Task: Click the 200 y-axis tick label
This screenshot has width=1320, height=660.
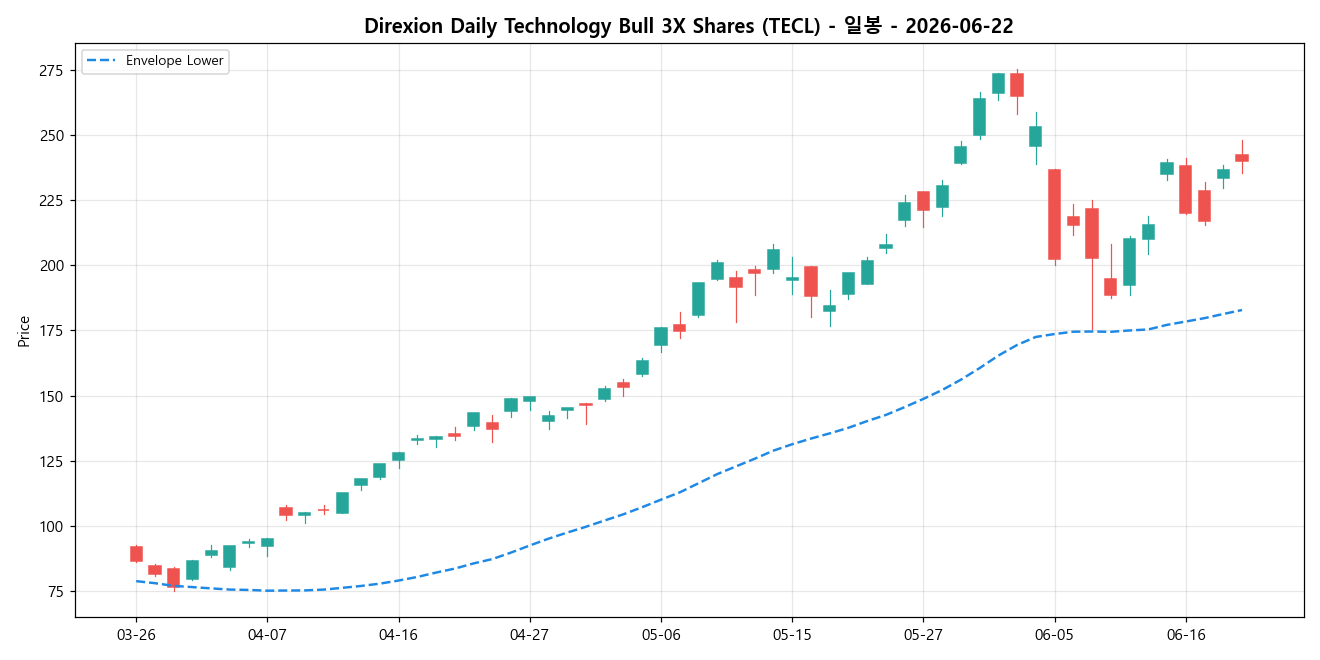Action: click(x=51, y=266)
